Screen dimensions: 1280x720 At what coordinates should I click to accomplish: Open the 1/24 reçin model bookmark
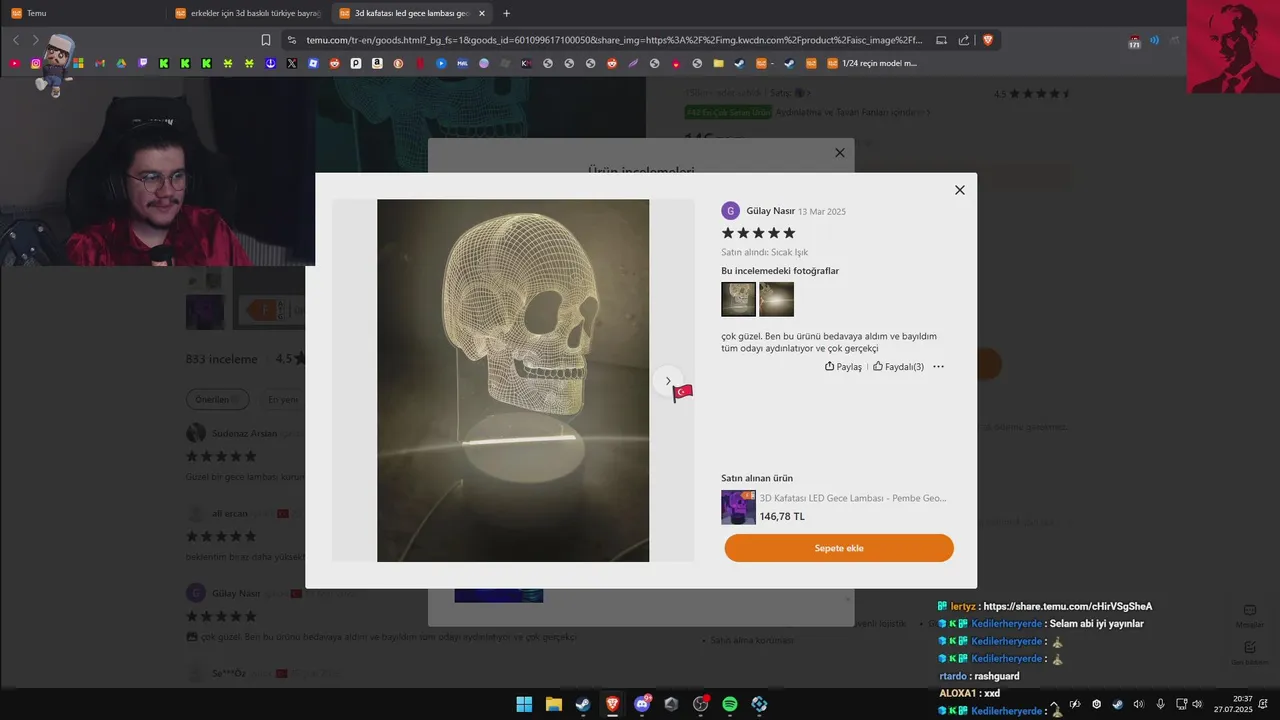click(x=872, y=63)
